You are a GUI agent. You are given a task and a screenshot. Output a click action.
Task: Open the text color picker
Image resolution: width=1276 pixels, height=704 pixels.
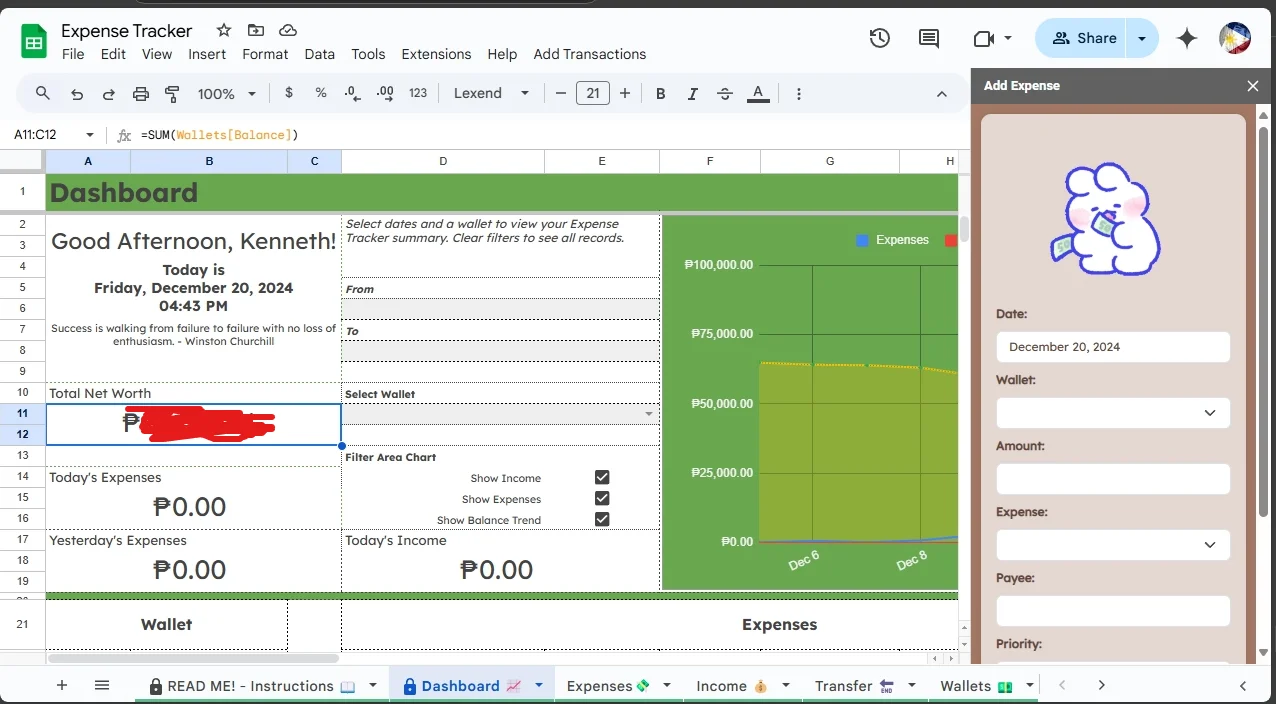pos(758,93)
